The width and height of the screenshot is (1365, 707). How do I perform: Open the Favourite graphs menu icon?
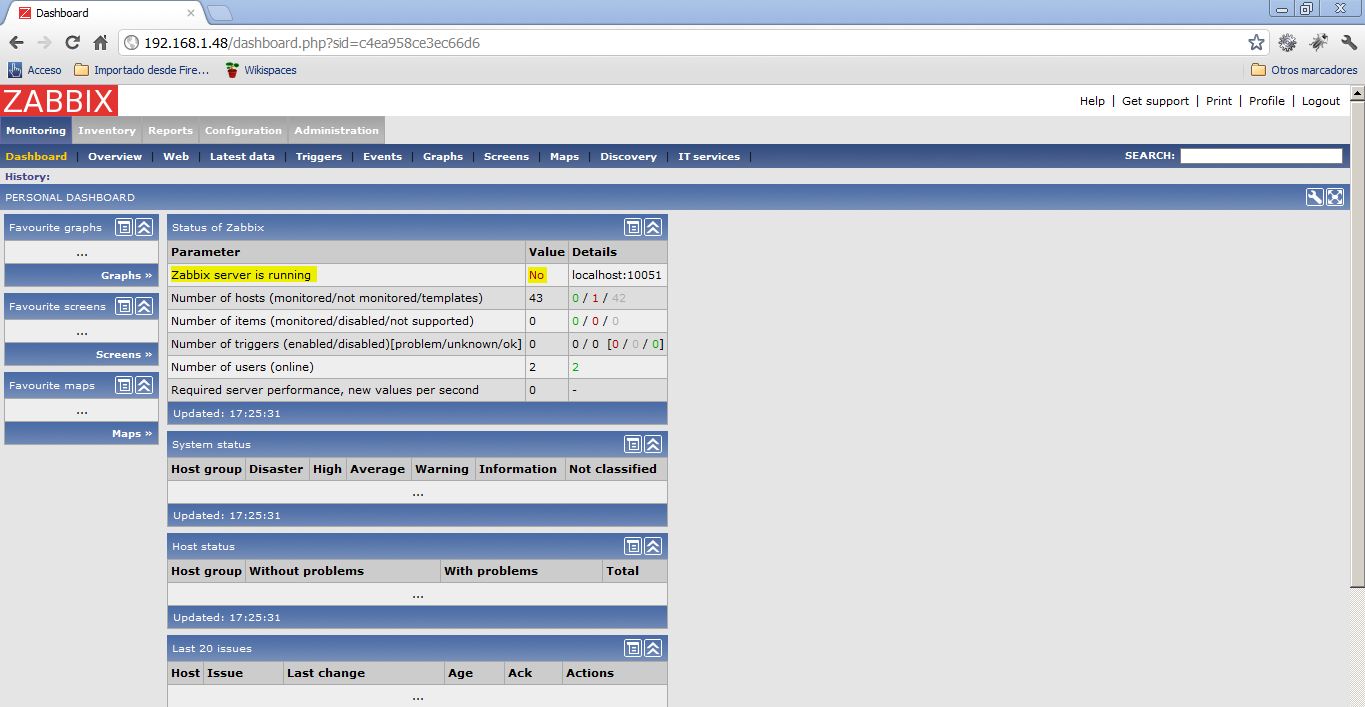pos(124,227)
